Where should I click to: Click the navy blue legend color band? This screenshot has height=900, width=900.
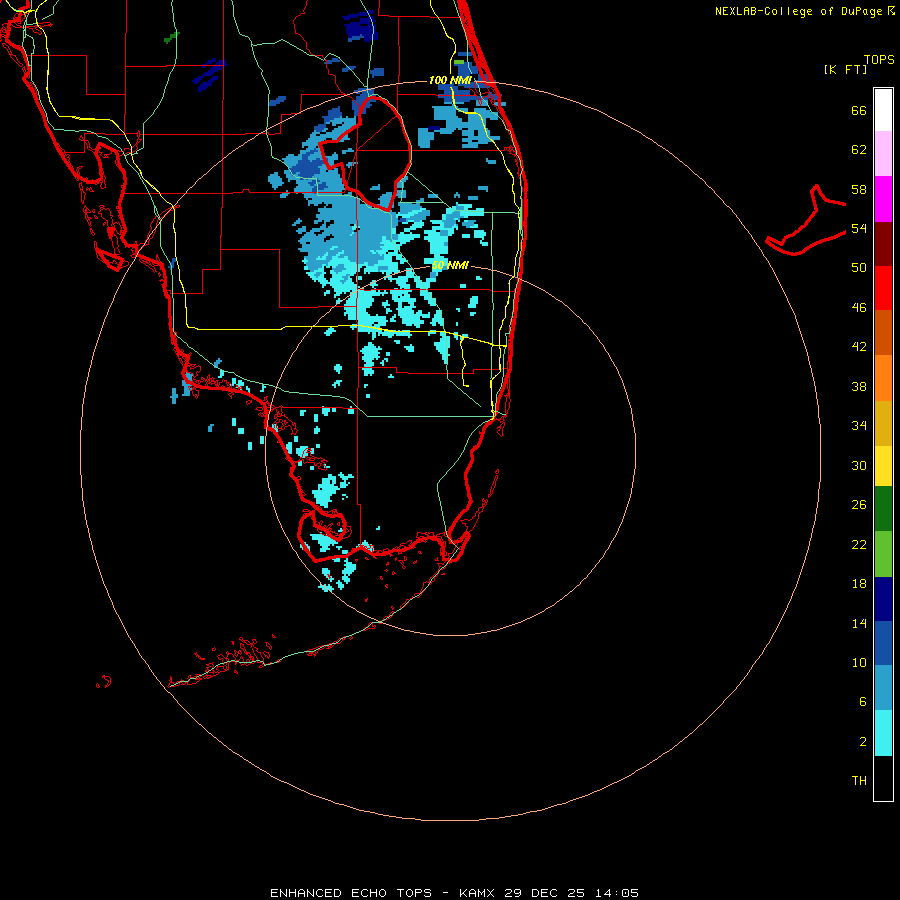(883, 599)
